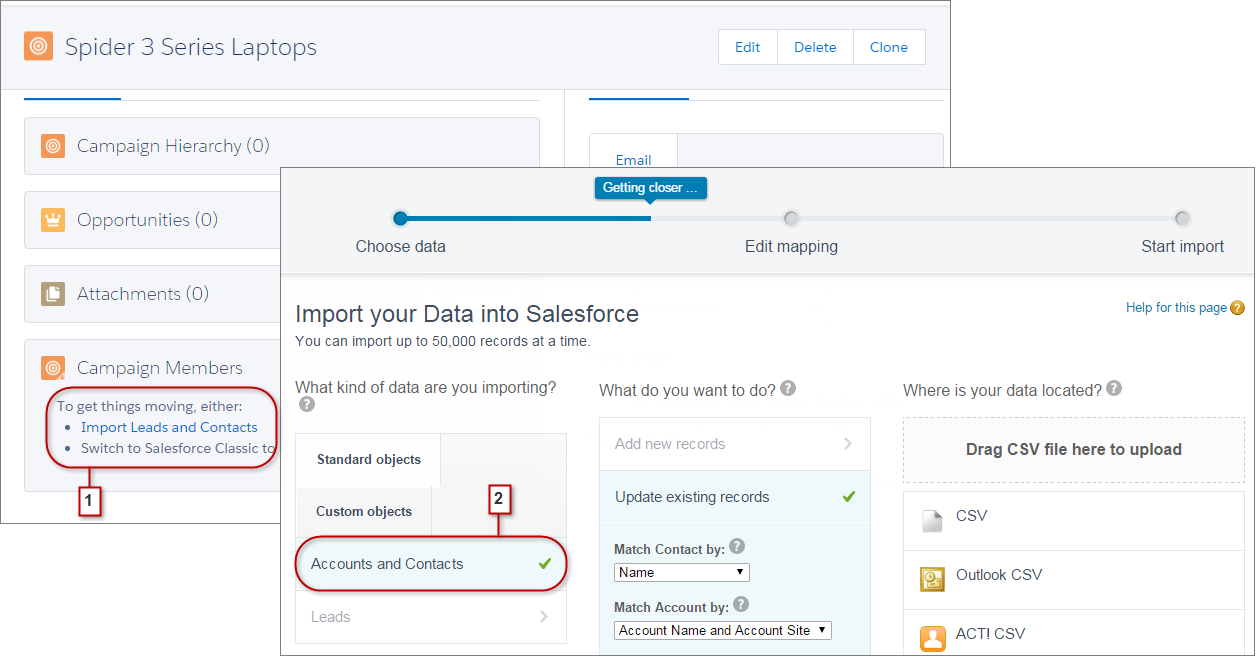
Task: Open the Attachments (0) related list
Action: pyautogui.click(x=143, y=294)
